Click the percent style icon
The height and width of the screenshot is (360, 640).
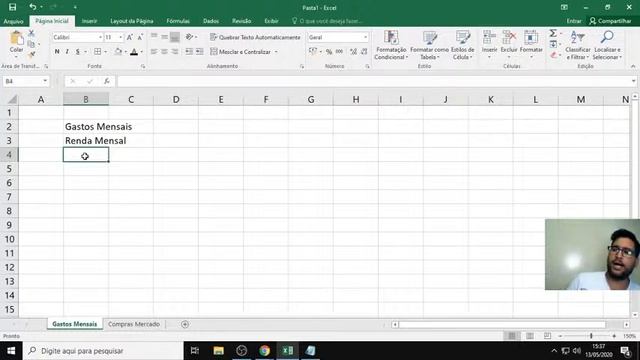pyautogui.click(x=329, y=52)
